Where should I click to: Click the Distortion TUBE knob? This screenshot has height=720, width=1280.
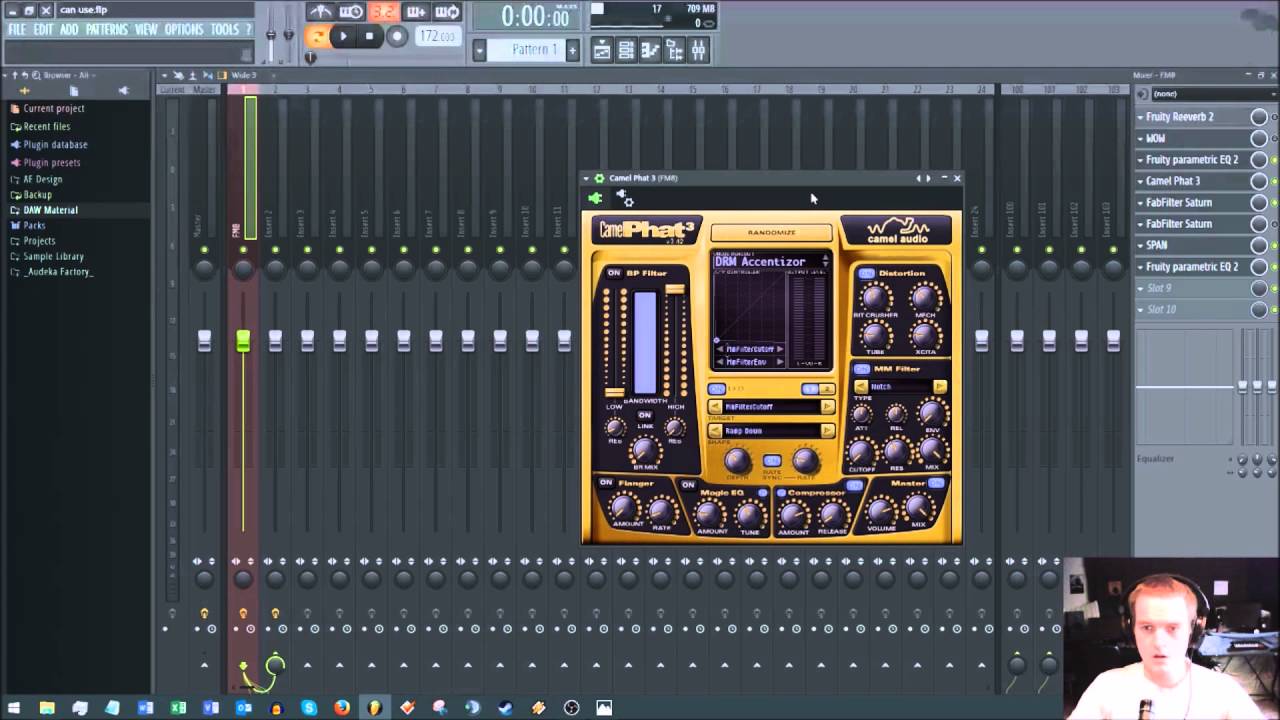[875, 335]
